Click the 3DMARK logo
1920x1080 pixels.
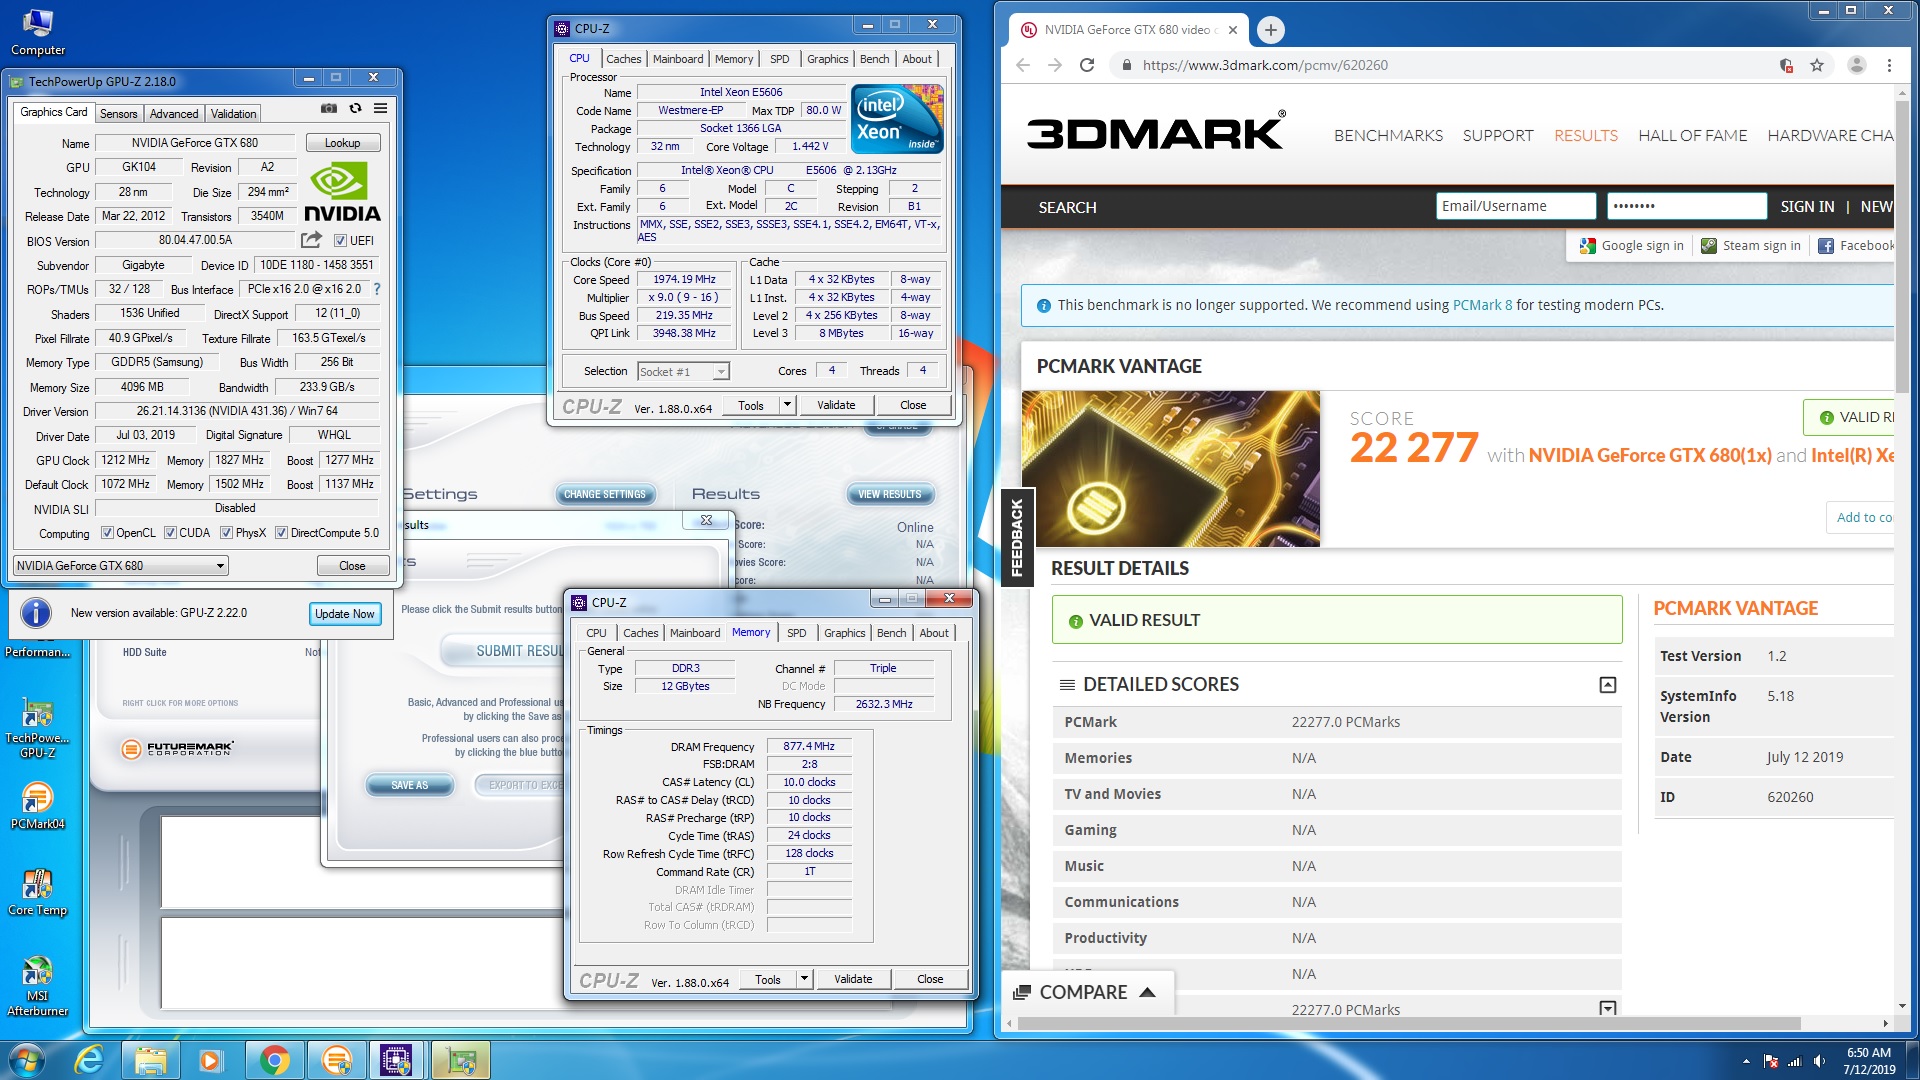click(x=1156, y=132)
